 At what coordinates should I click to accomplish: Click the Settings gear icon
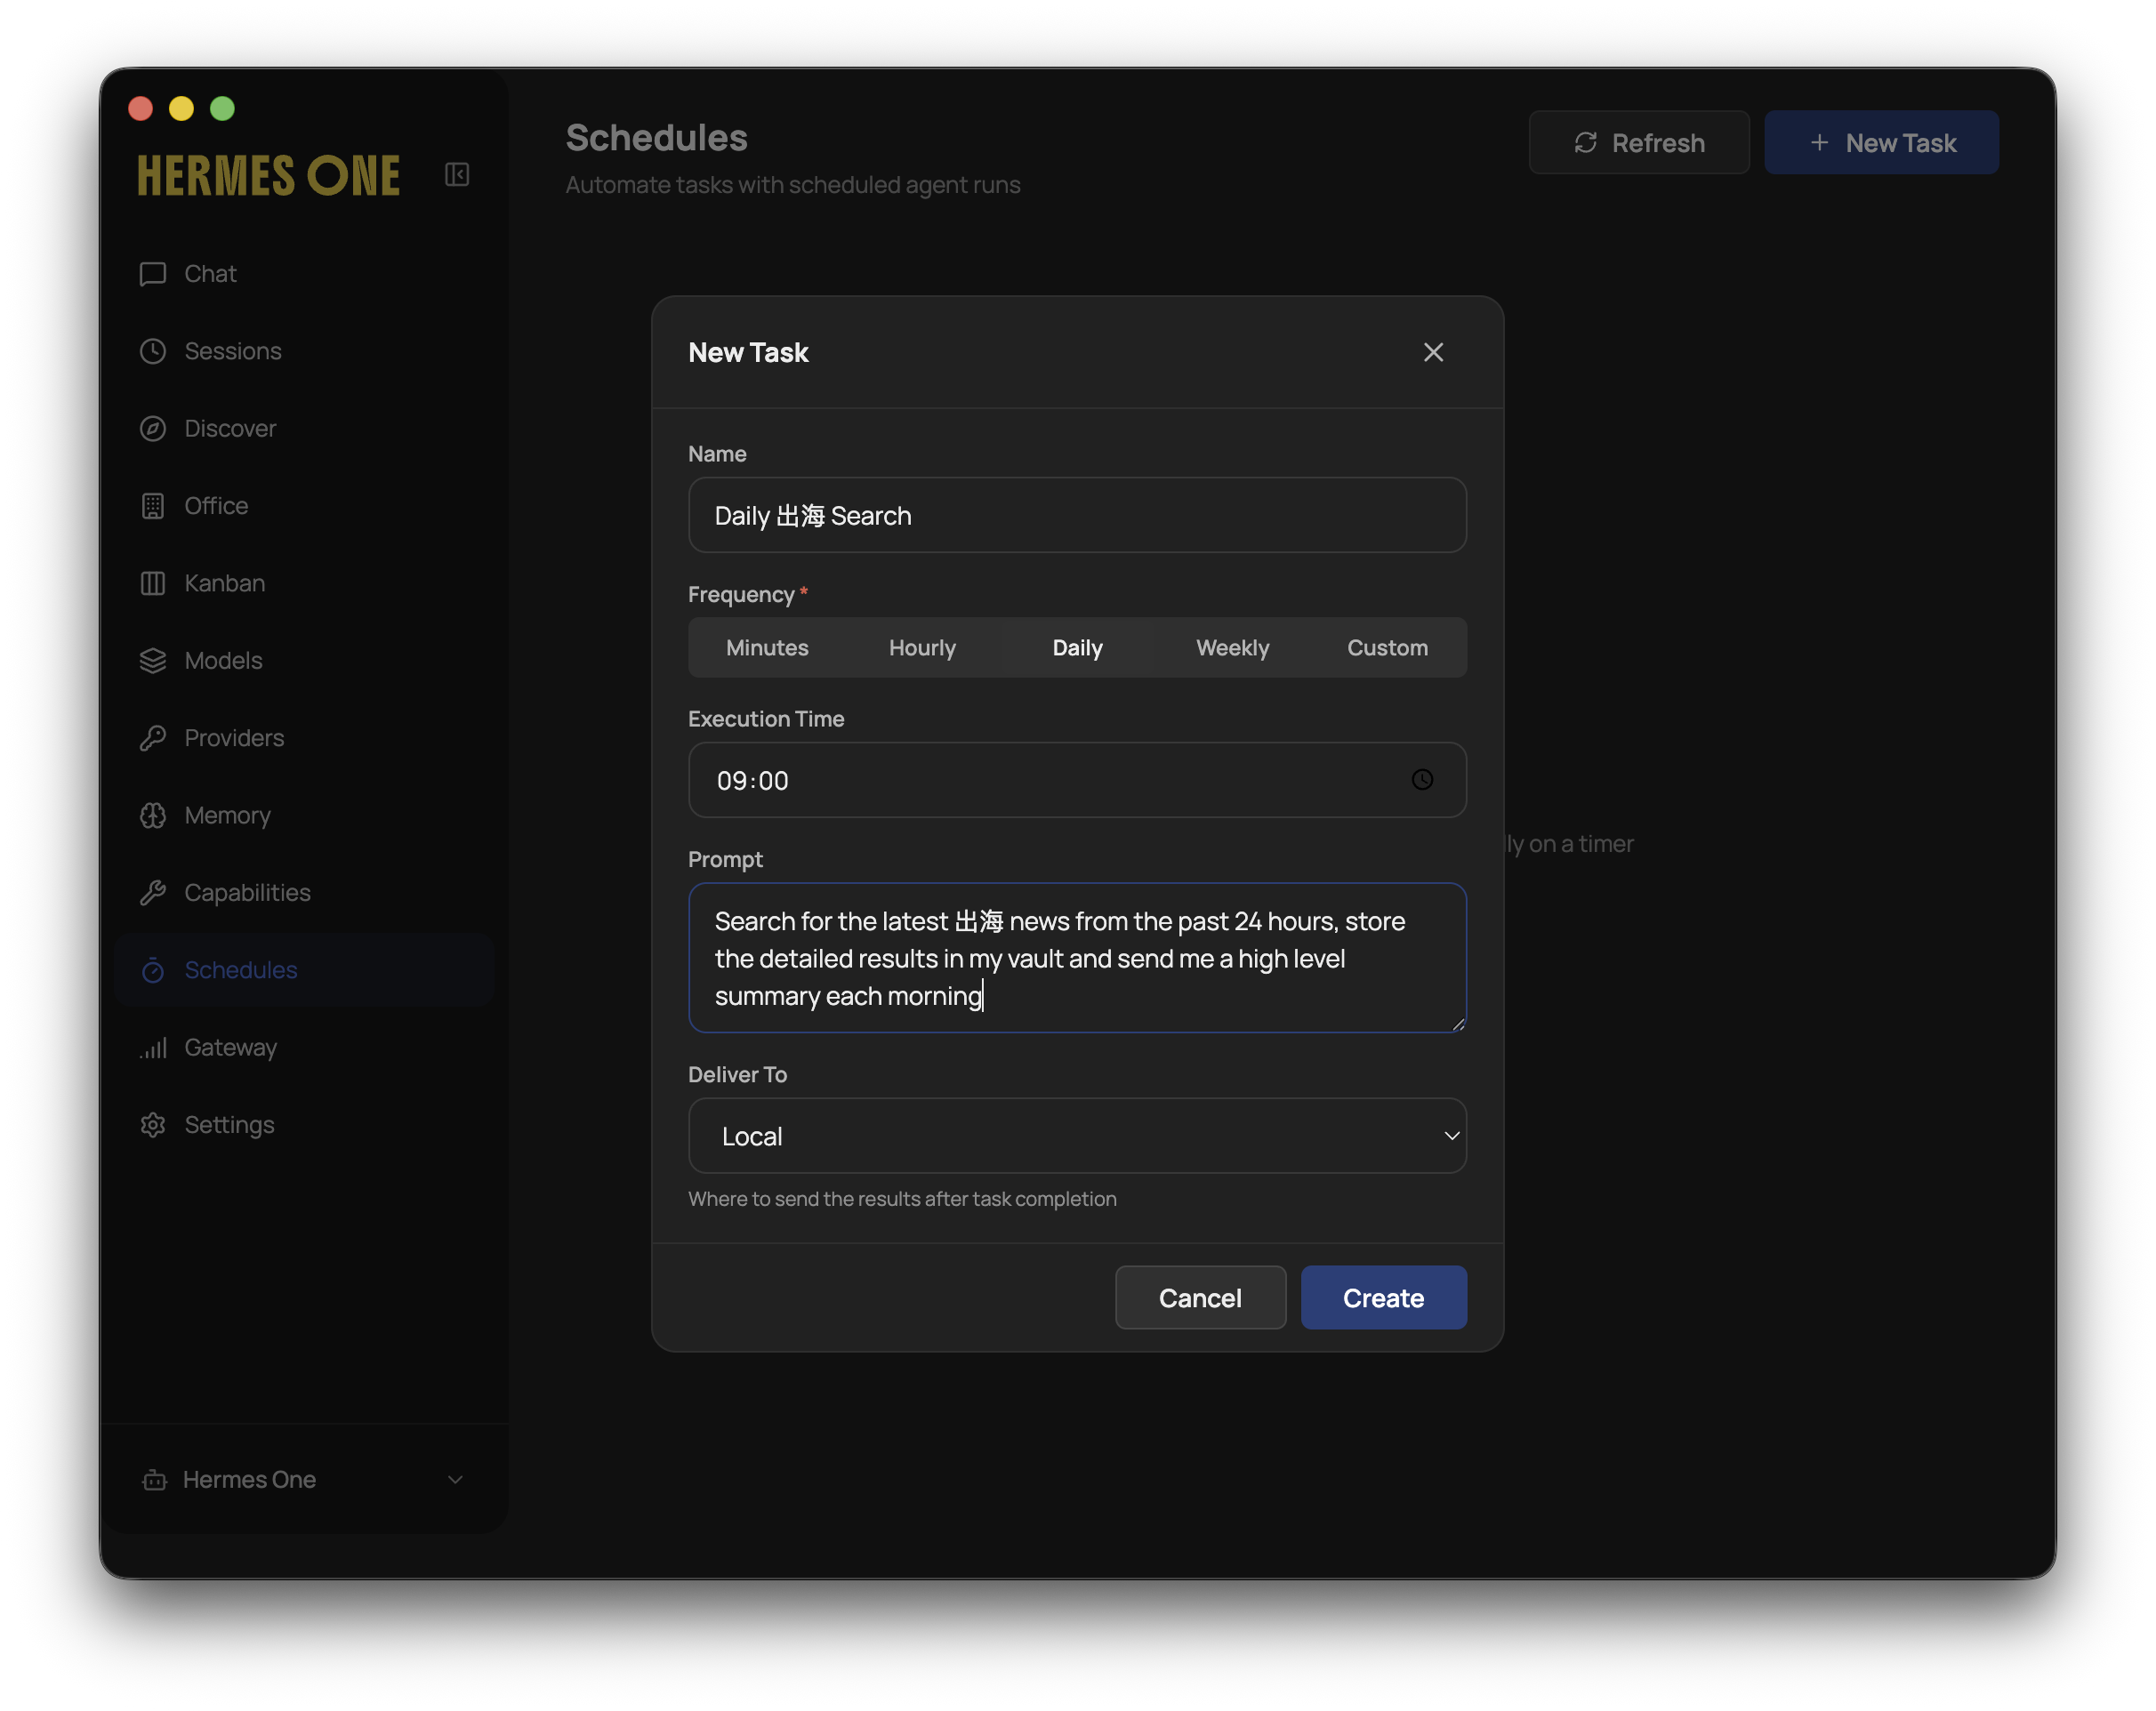click(x=153, y=1125)
